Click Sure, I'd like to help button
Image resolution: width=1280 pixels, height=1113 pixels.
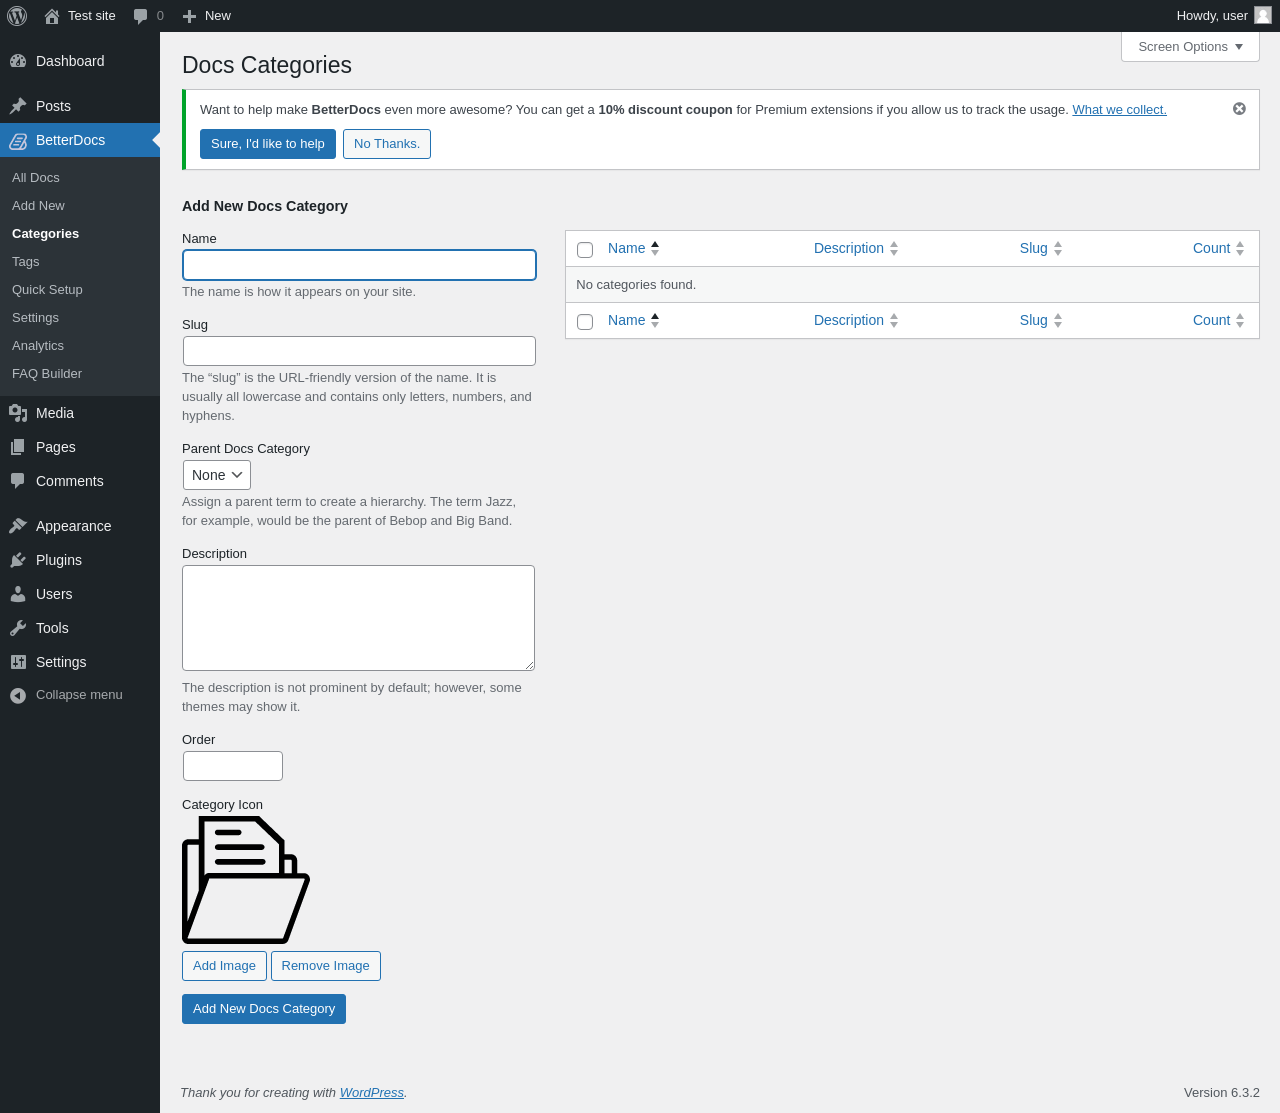268,144
